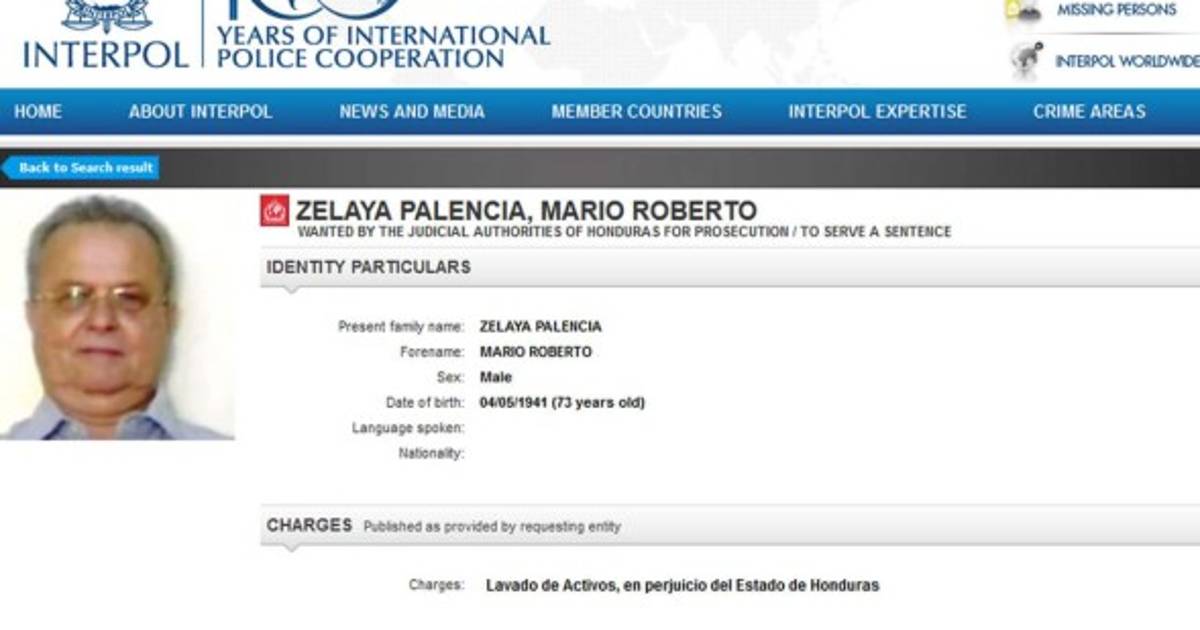This screenshot has width=1200, height=630.
Task: Follow the Missing Persons text link
Action: point(1116,10)
